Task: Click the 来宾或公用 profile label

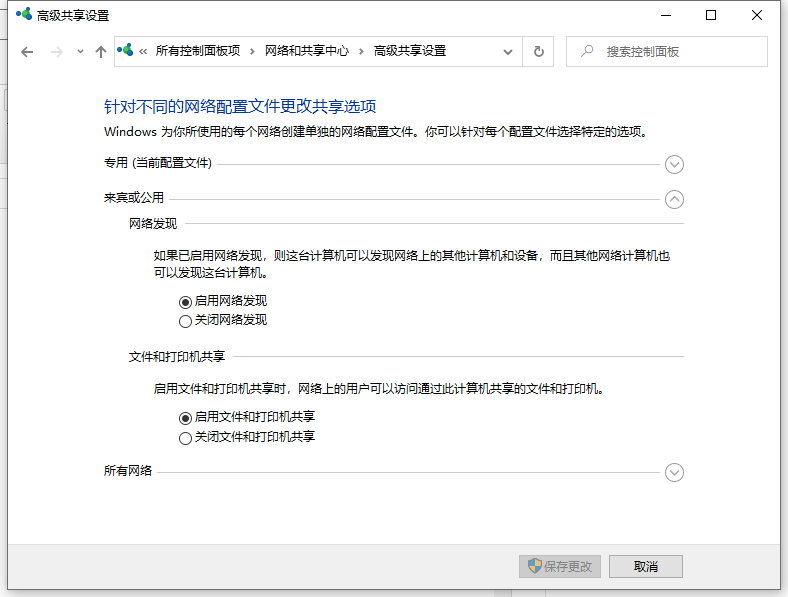Action: (134, 197)
